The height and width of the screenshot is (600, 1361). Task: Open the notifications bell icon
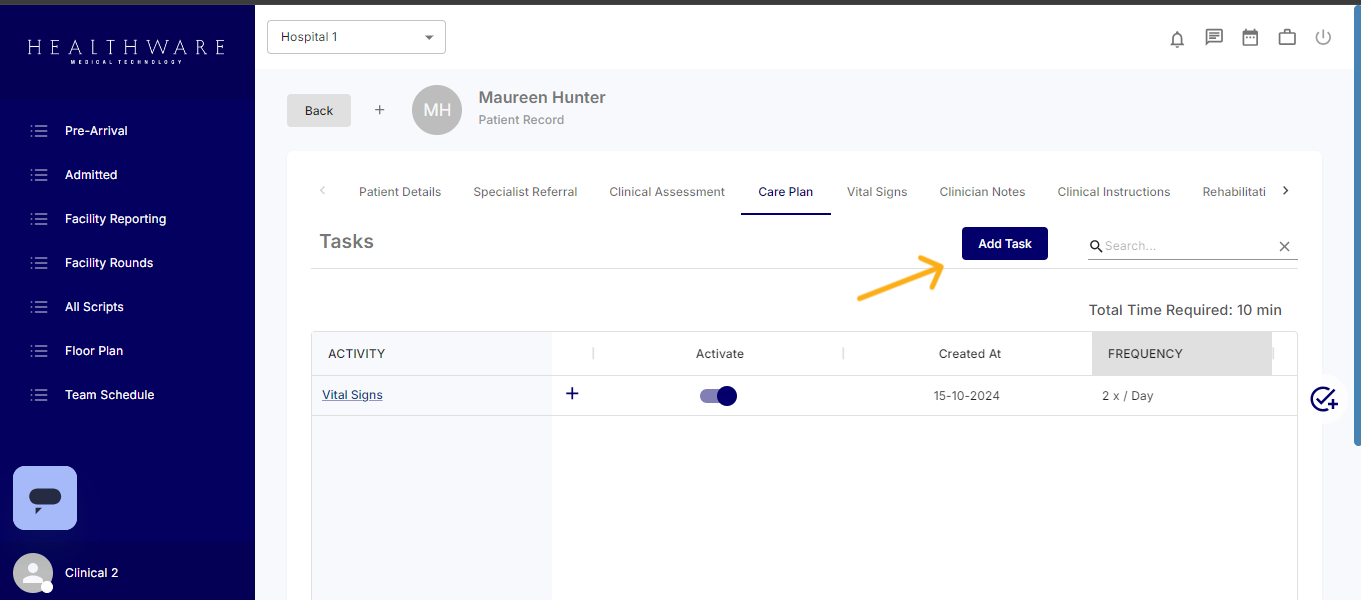pos(1177,39)
